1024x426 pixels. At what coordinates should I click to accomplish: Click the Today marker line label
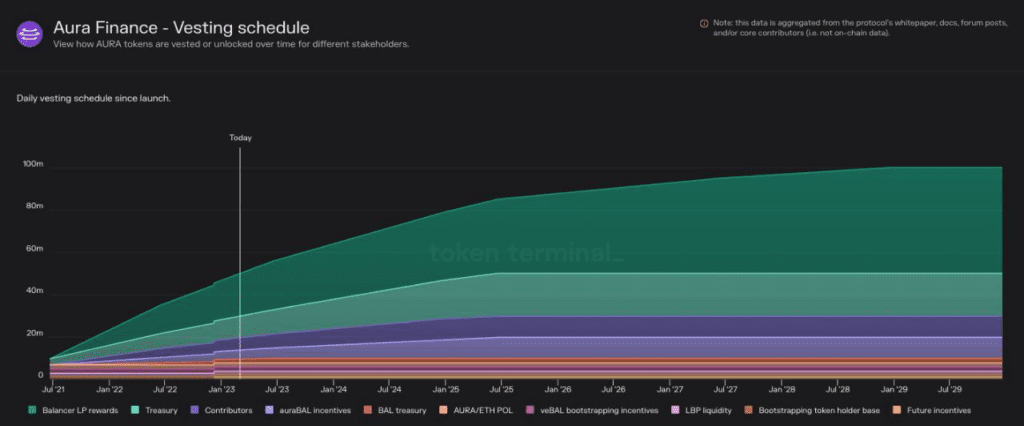click(240, 138)
